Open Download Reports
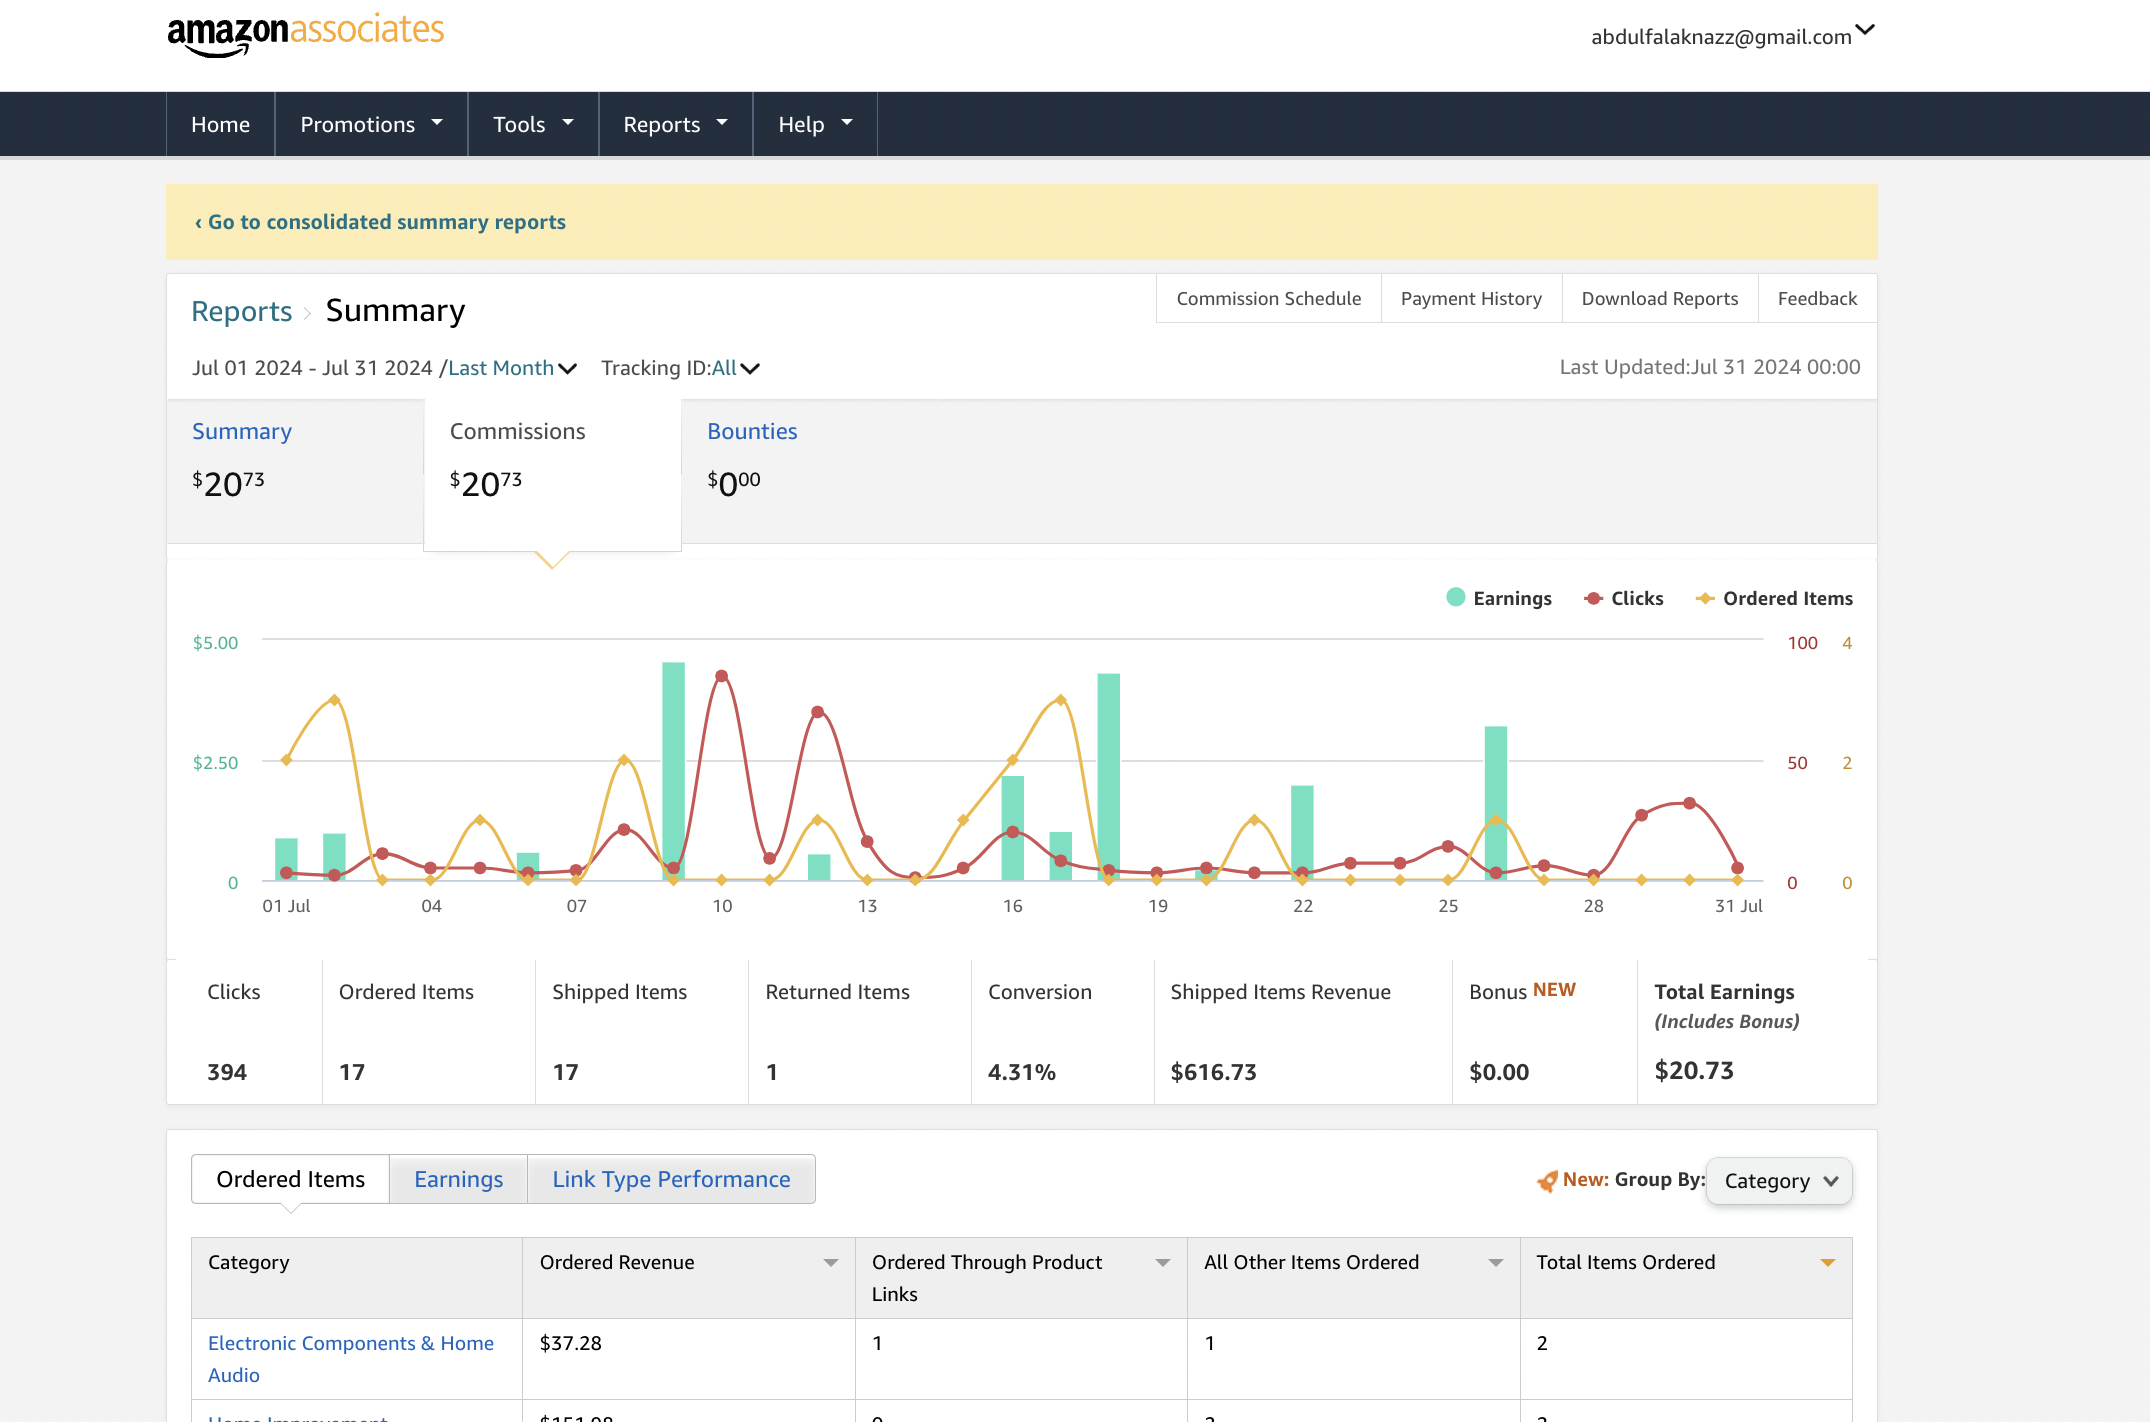This screenshot has height=1422, width=2150. pos(1660,298)
